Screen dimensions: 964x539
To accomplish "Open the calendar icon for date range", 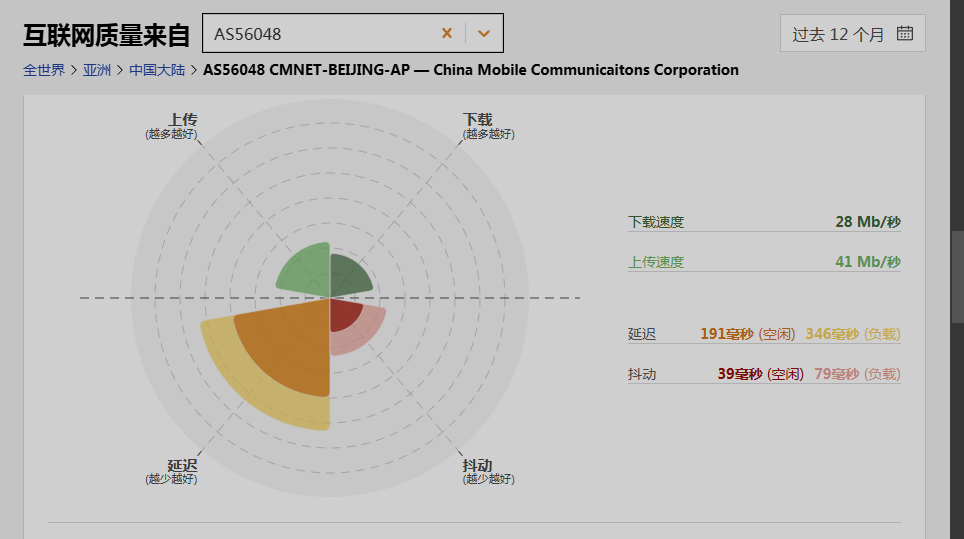I will pyautogui.click(x=905, y=33).
